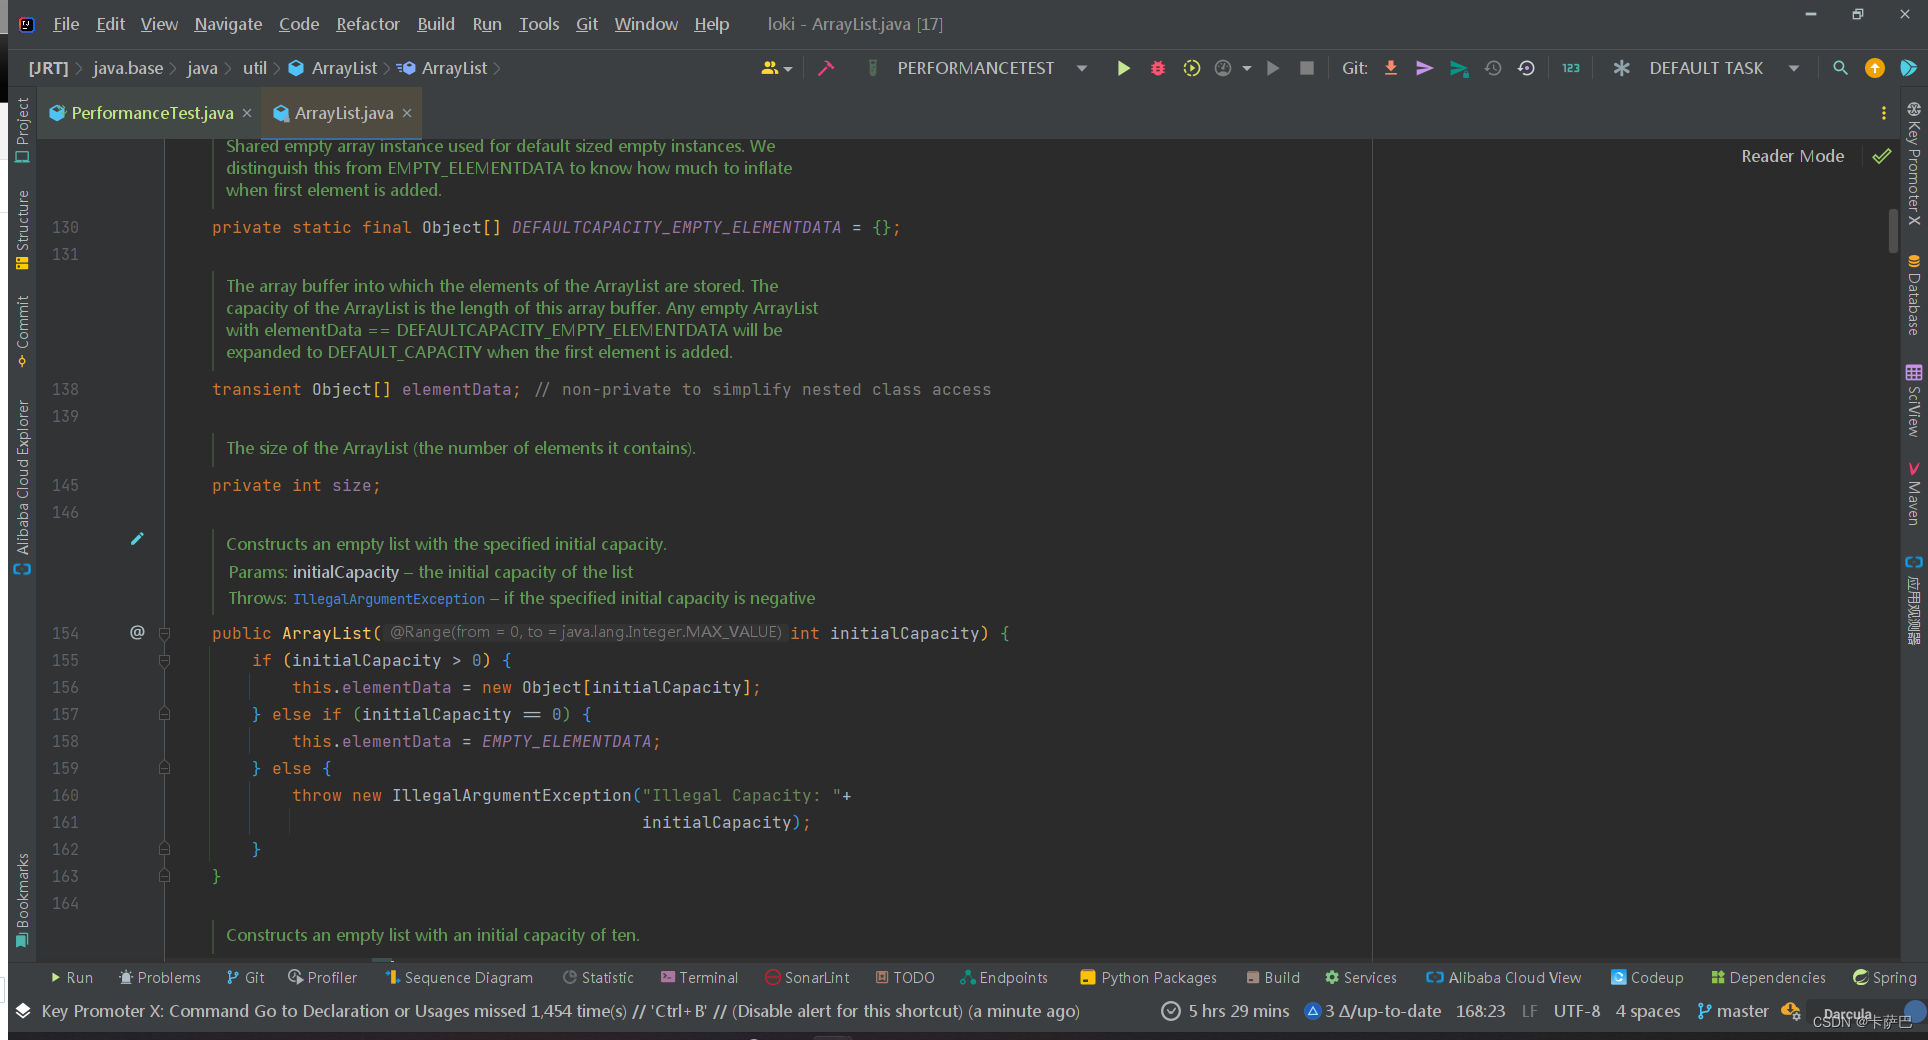This screenshot has width=1928, height=1040.
Task: Toggle the fold marker at line 157
Action: pyautogui.click(x=164, y=714)
